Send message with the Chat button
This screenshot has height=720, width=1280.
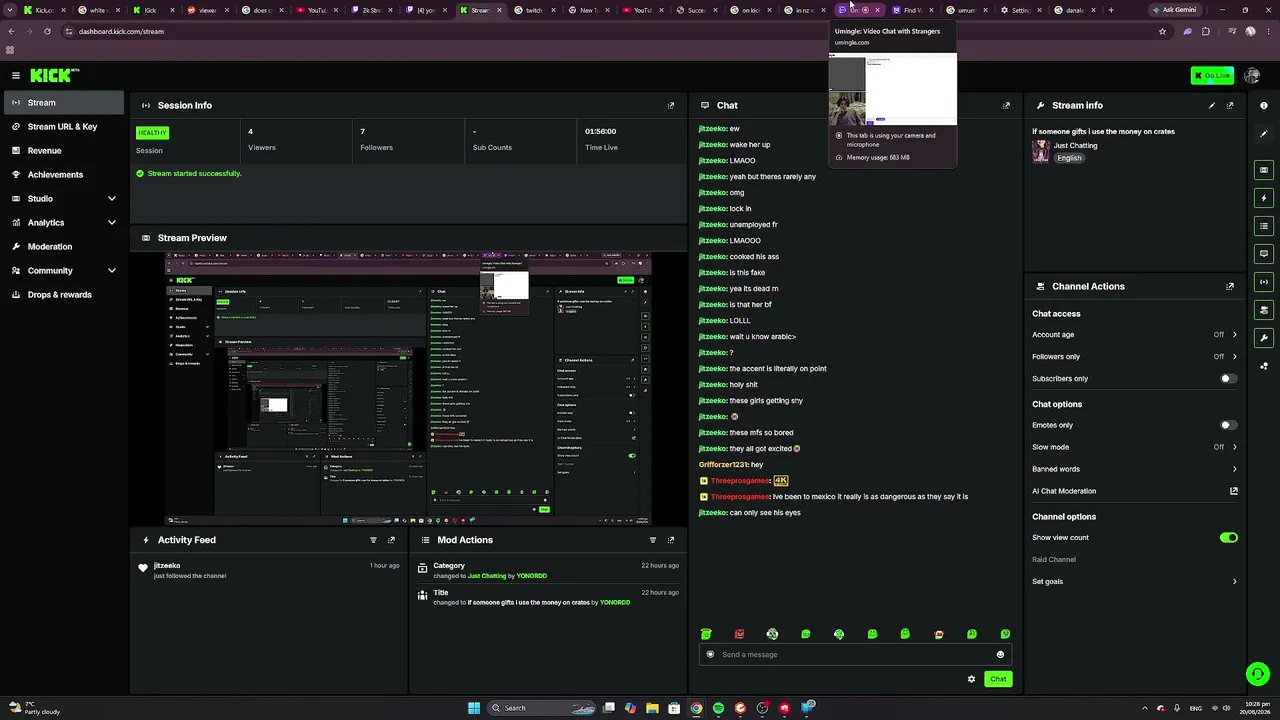pos(998,679)
